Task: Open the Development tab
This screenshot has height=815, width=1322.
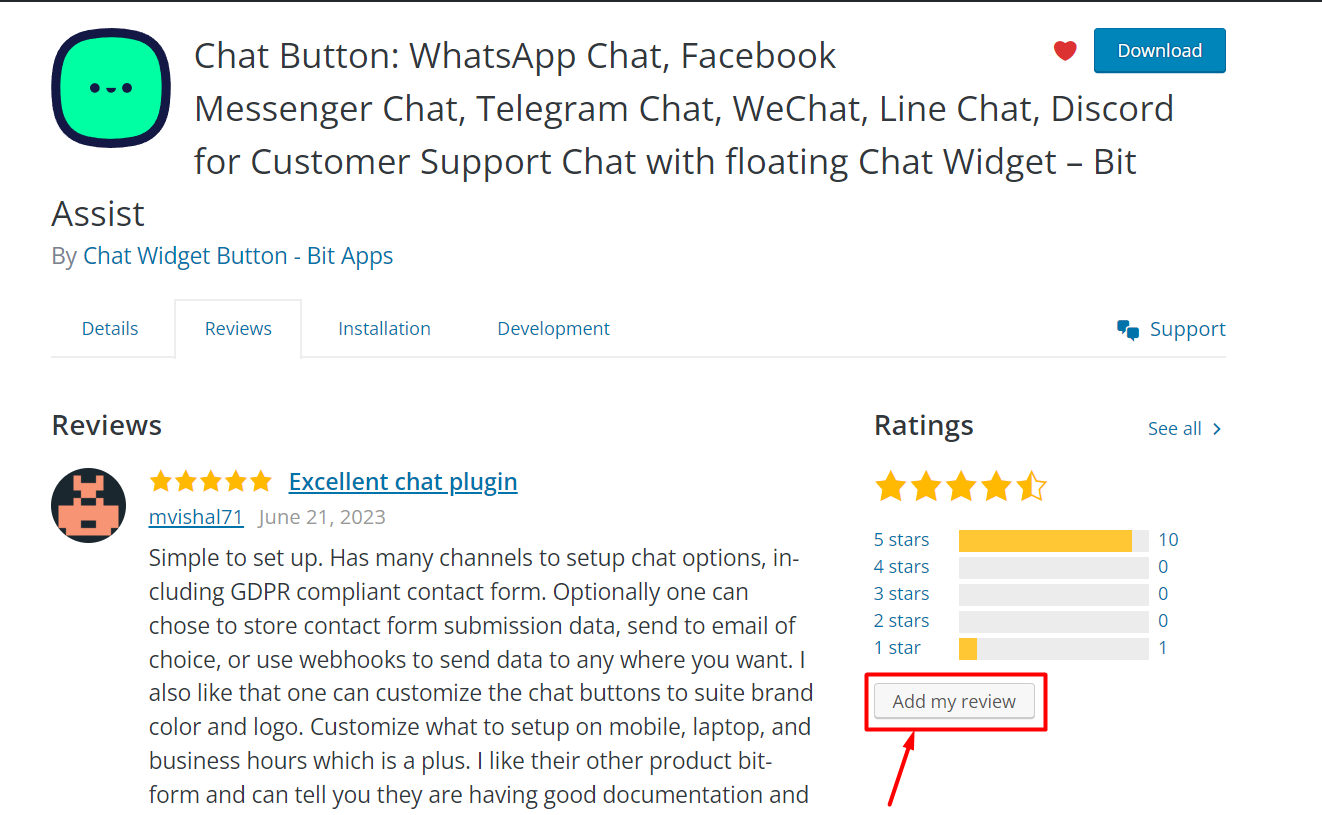Action: tap(553, 328)
